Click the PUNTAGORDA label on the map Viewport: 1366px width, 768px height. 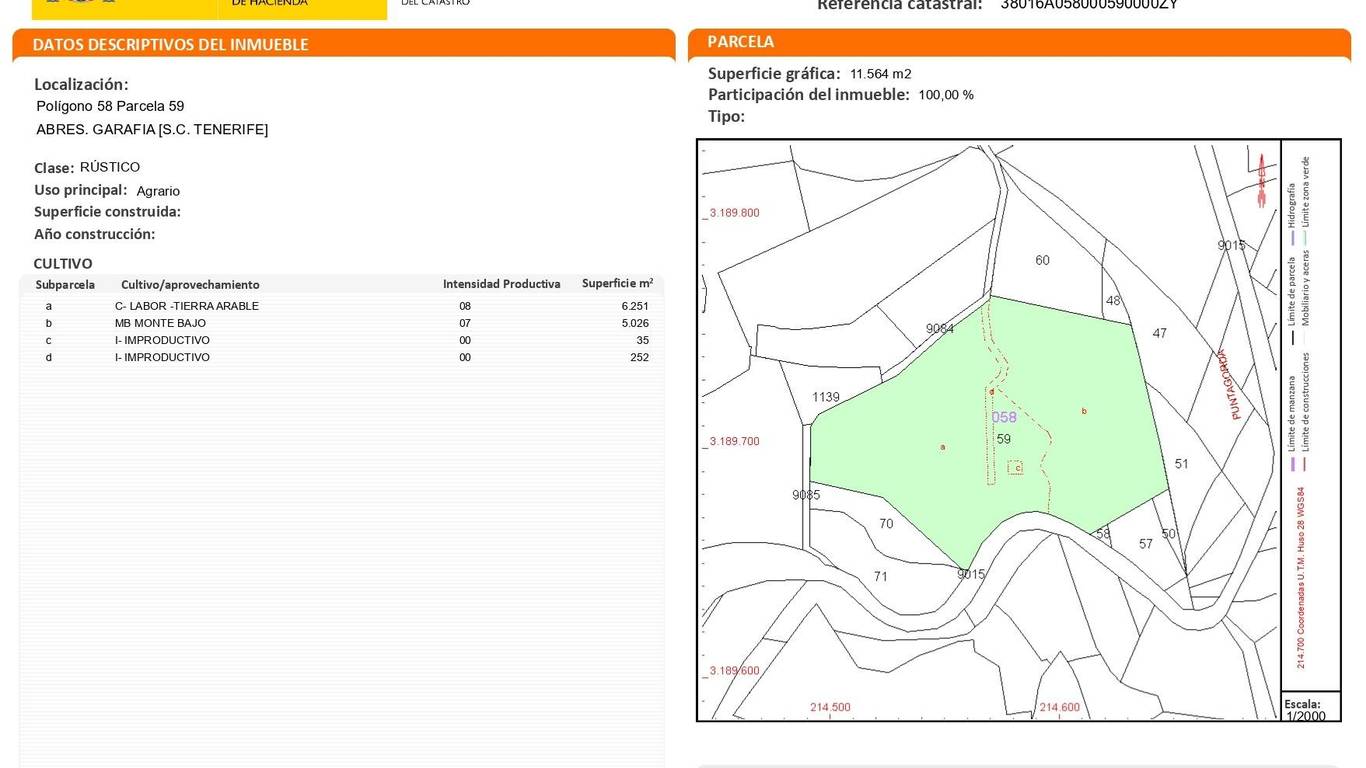tap(1228, 383)
